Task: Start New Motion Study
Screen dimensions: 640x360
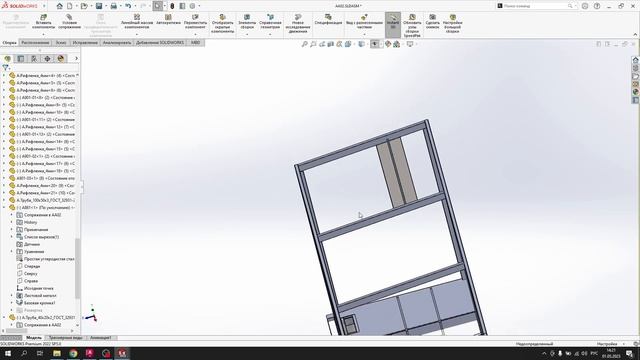Action: point(298,24)
